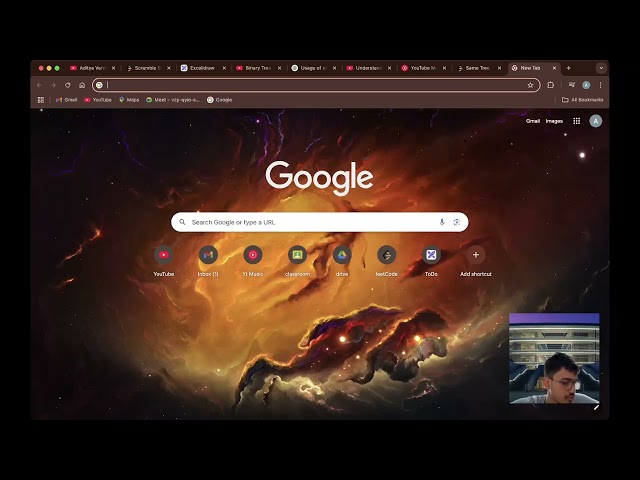The height and width of the screenshot is (480, 640).
Task: Open the Inbox (1) Gmail shortcut
Action: [x=208, y=261]
